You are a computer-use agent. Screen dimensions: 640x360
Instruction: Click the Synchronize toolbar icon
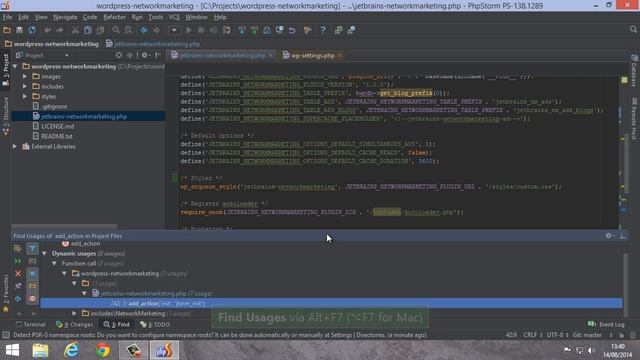pyautogui.click(x=32, y=30)
